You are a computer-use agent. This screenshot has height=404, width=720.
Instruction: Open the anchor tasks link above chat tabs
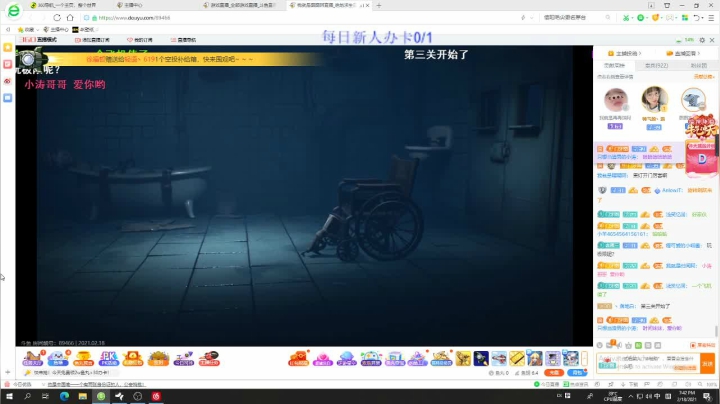(x=624, y=53)
